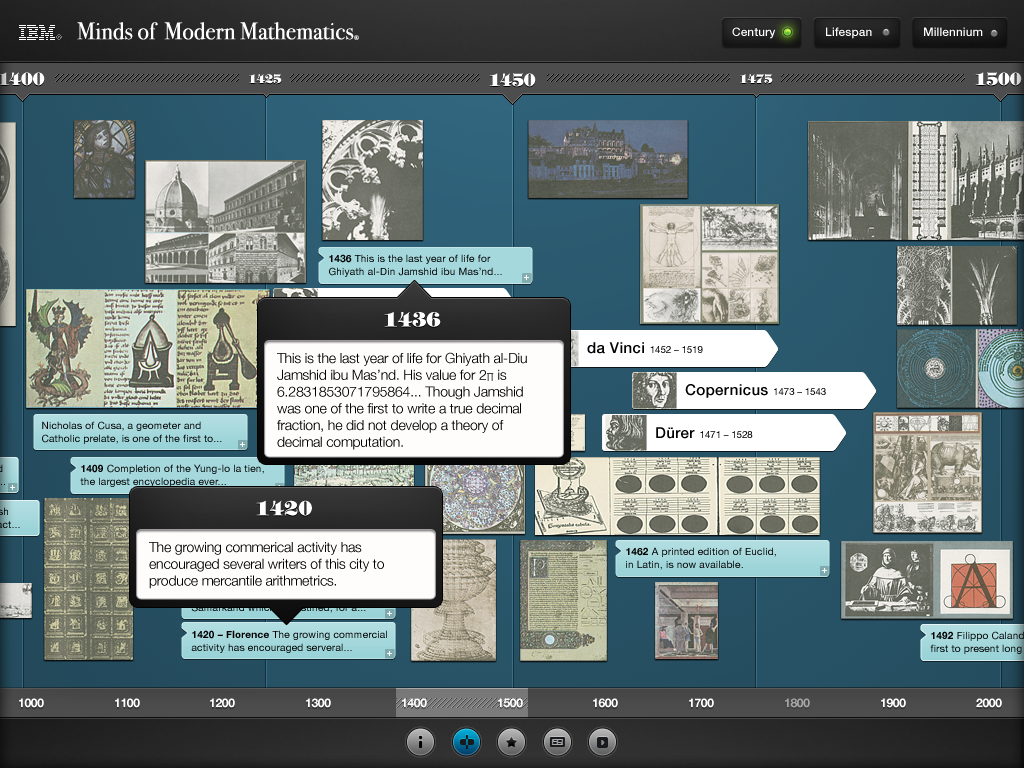Screen dimensions: 1024x768
Task: Jump to 1000 on the millennium bar
Action: click(x=31, y=703)
